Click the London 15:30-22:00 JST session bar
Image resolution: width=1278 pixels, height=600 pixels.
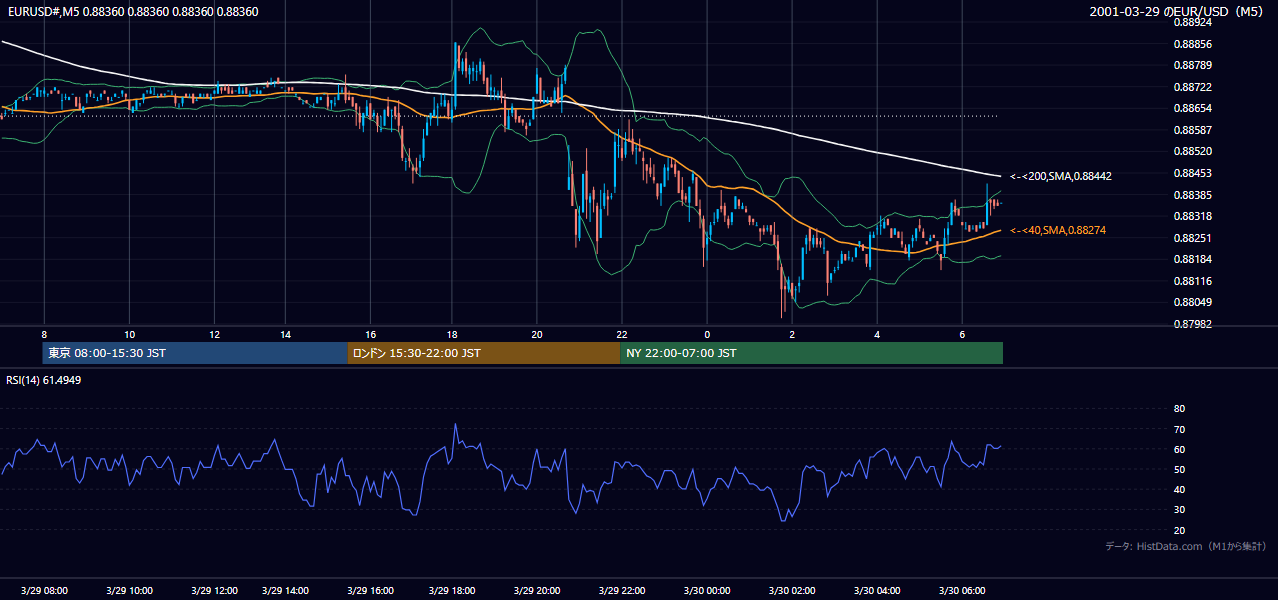(484, 353)
